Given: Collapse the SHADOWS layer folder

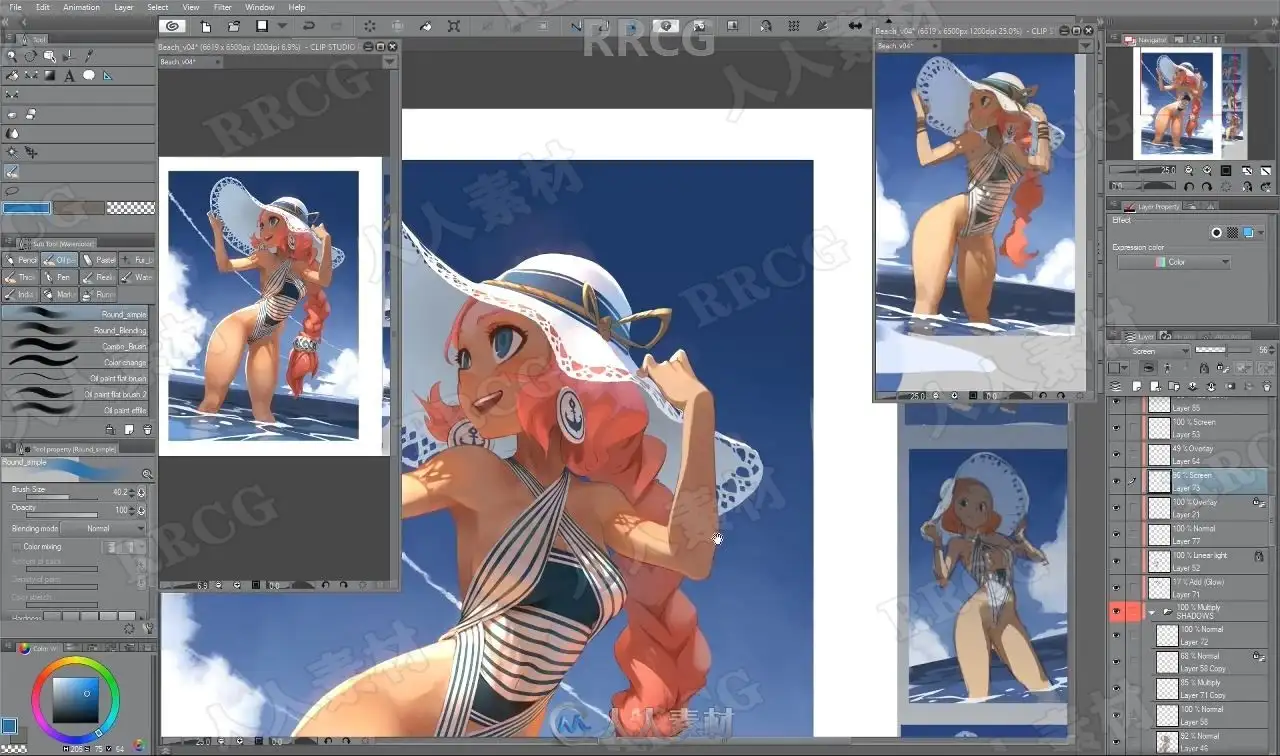Looking at the screenshot, I should click(x=1152, y=612).
